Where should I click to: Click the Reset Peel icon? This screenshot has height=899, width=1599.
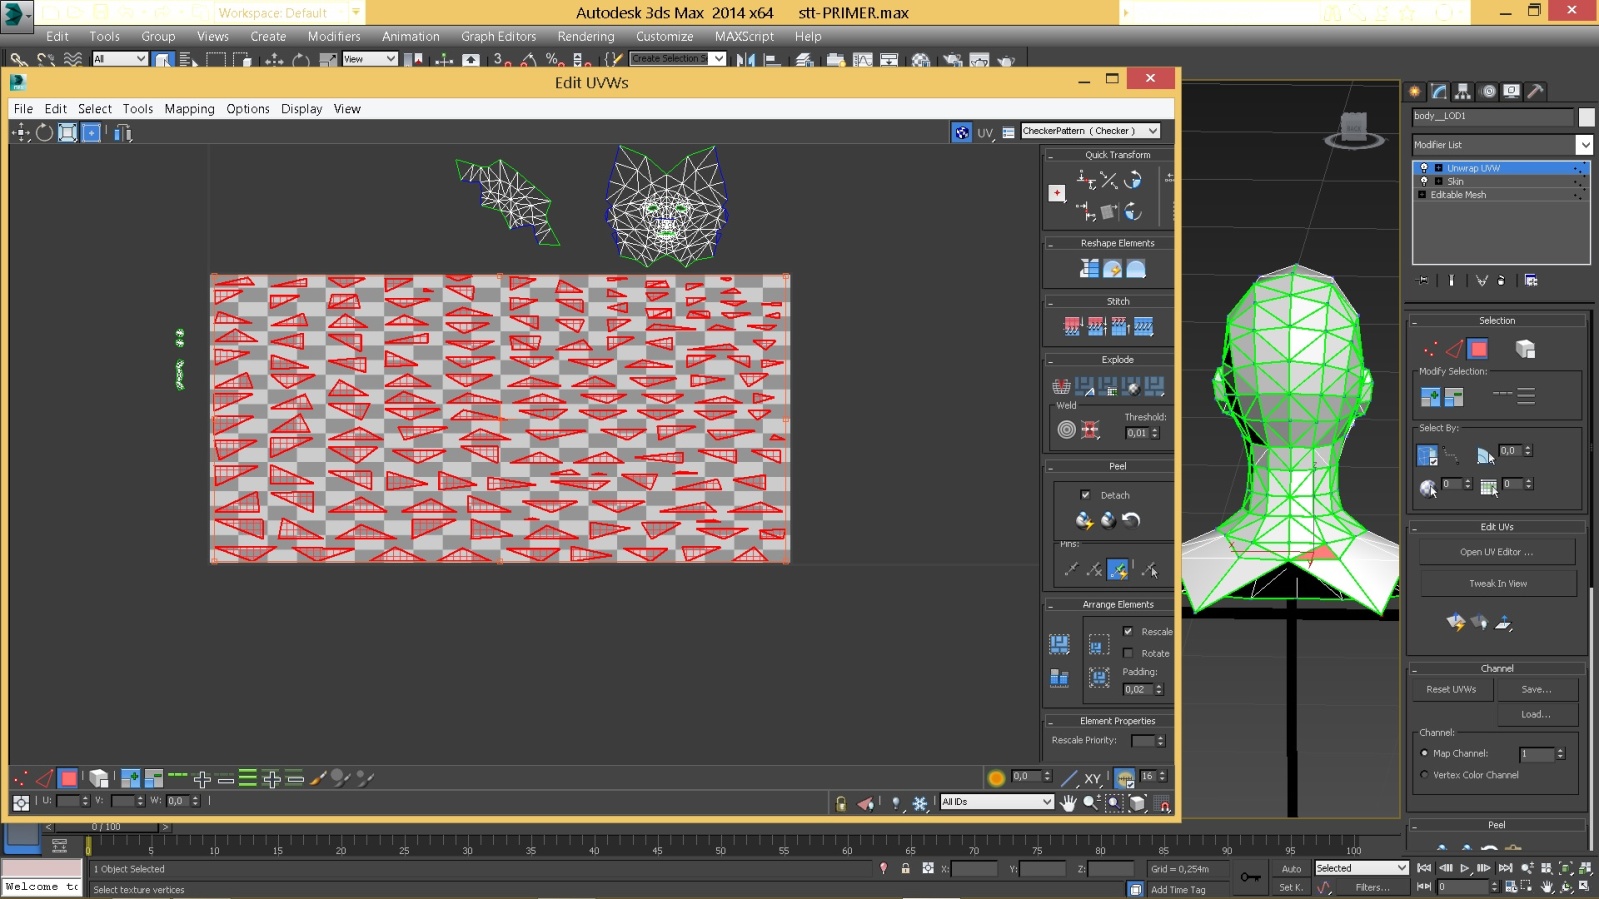coord(1131,520)
